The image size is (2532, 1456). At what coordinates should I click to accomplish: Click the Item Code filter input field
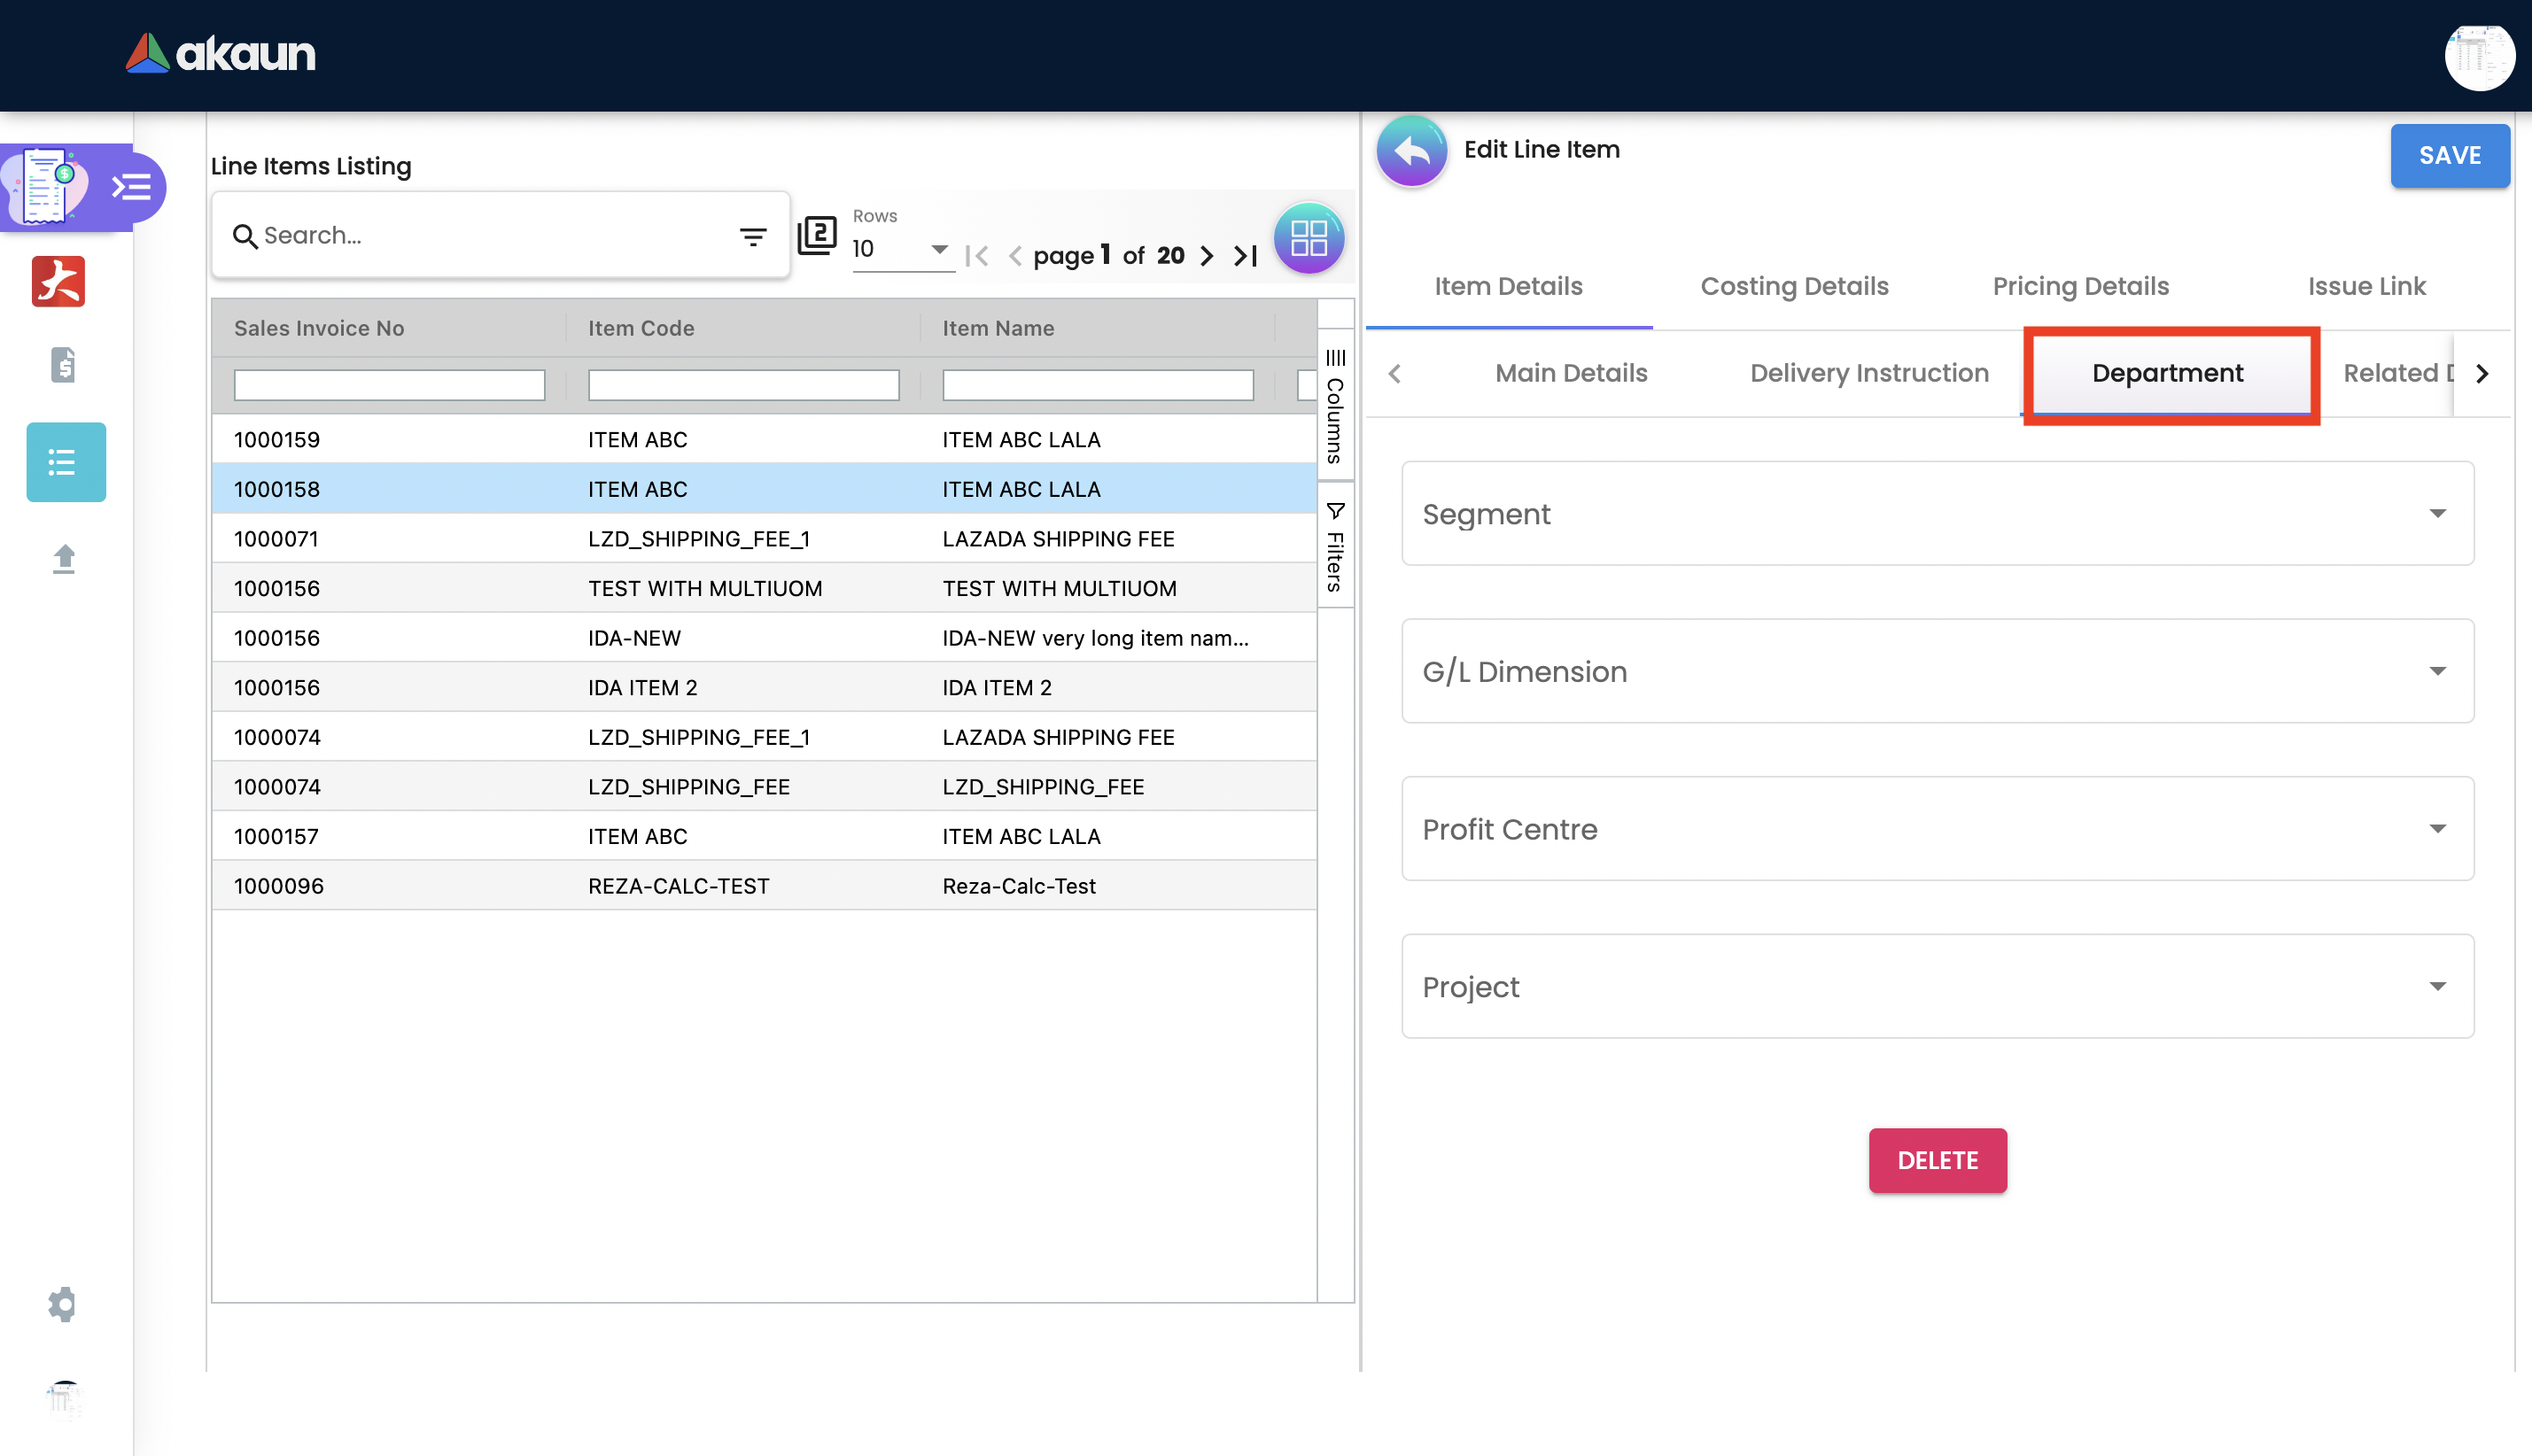[743, 385]
